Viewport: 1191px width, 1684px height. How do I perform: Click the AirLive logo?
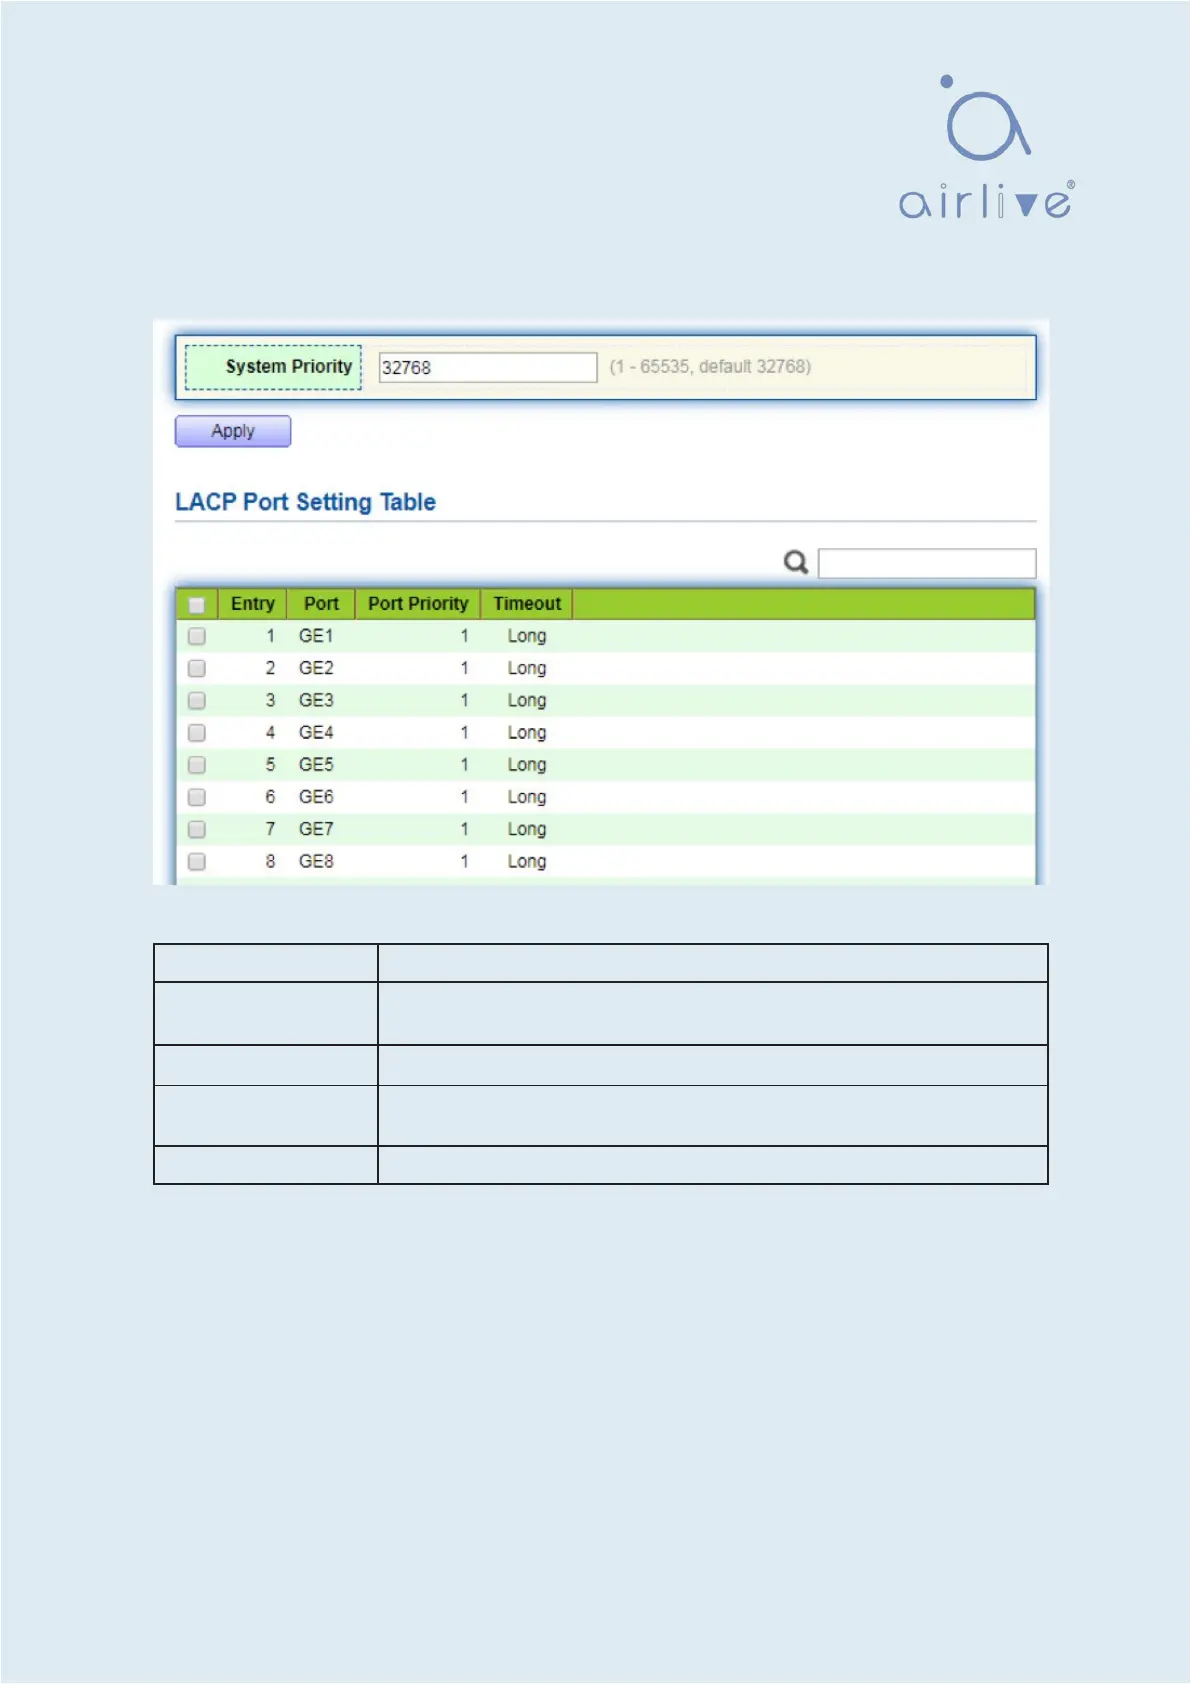[x=986, y=148]
